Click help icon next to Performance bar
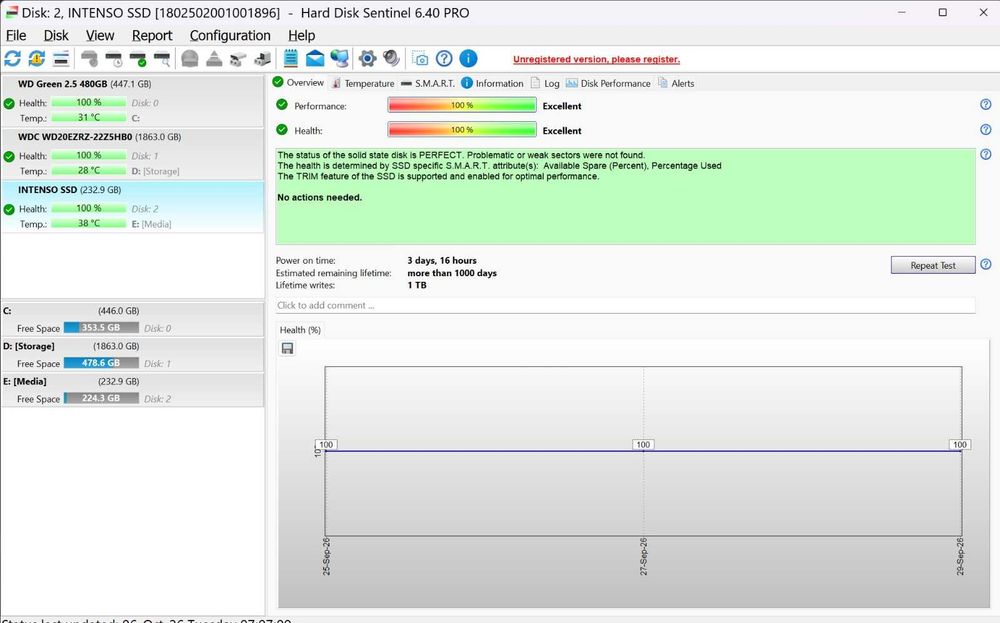The width and height of the screenshot is (1000, 623). click(x=985, y=105)
